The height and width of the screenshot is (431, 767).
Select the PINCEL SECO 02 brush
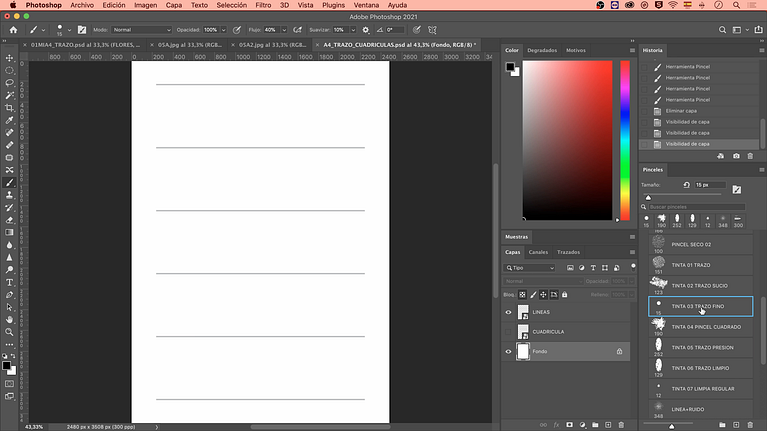700,245
